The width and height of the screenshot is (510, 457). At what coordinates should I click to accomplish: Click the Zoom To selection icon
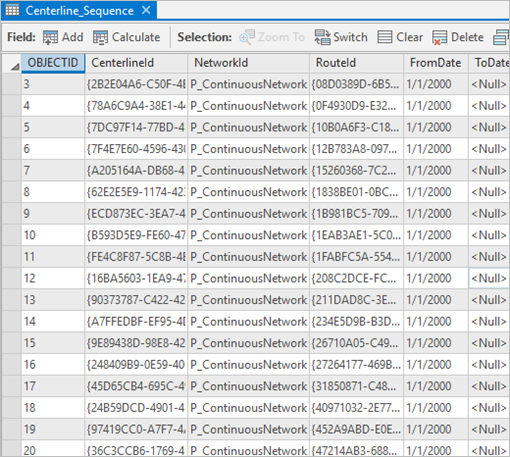(x=247, y=37)
